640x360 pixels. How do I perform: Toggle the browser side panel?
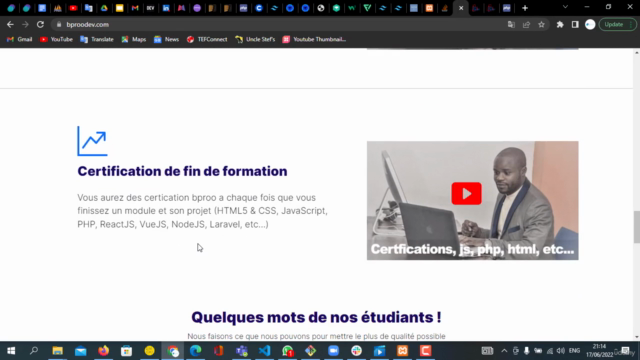575,24
